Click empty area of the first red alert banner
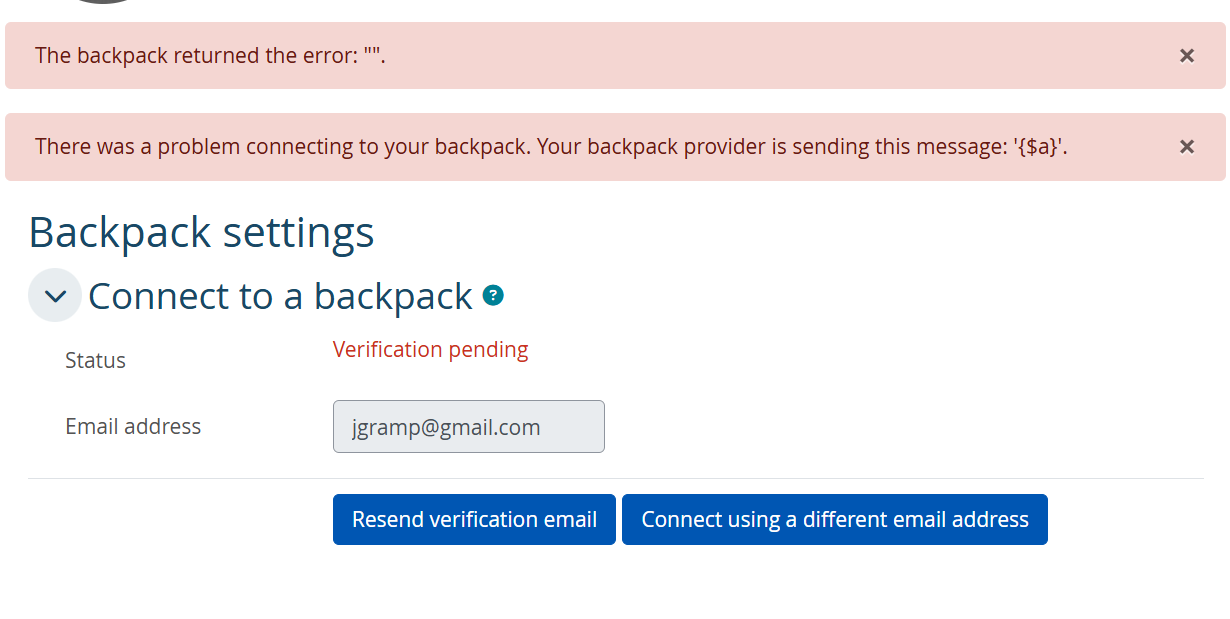Image resolution: width=1230 pixels, height=619 pixels. pos(780,56)
